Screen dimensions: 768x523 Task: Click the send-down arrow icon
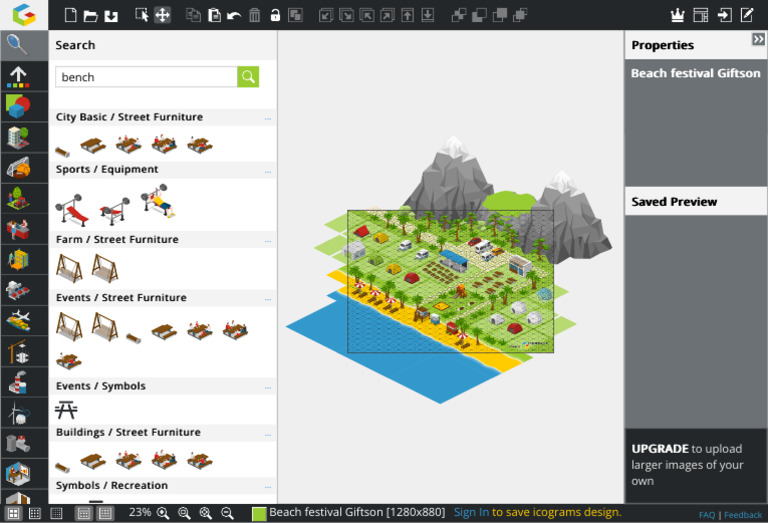coord(428,15)
